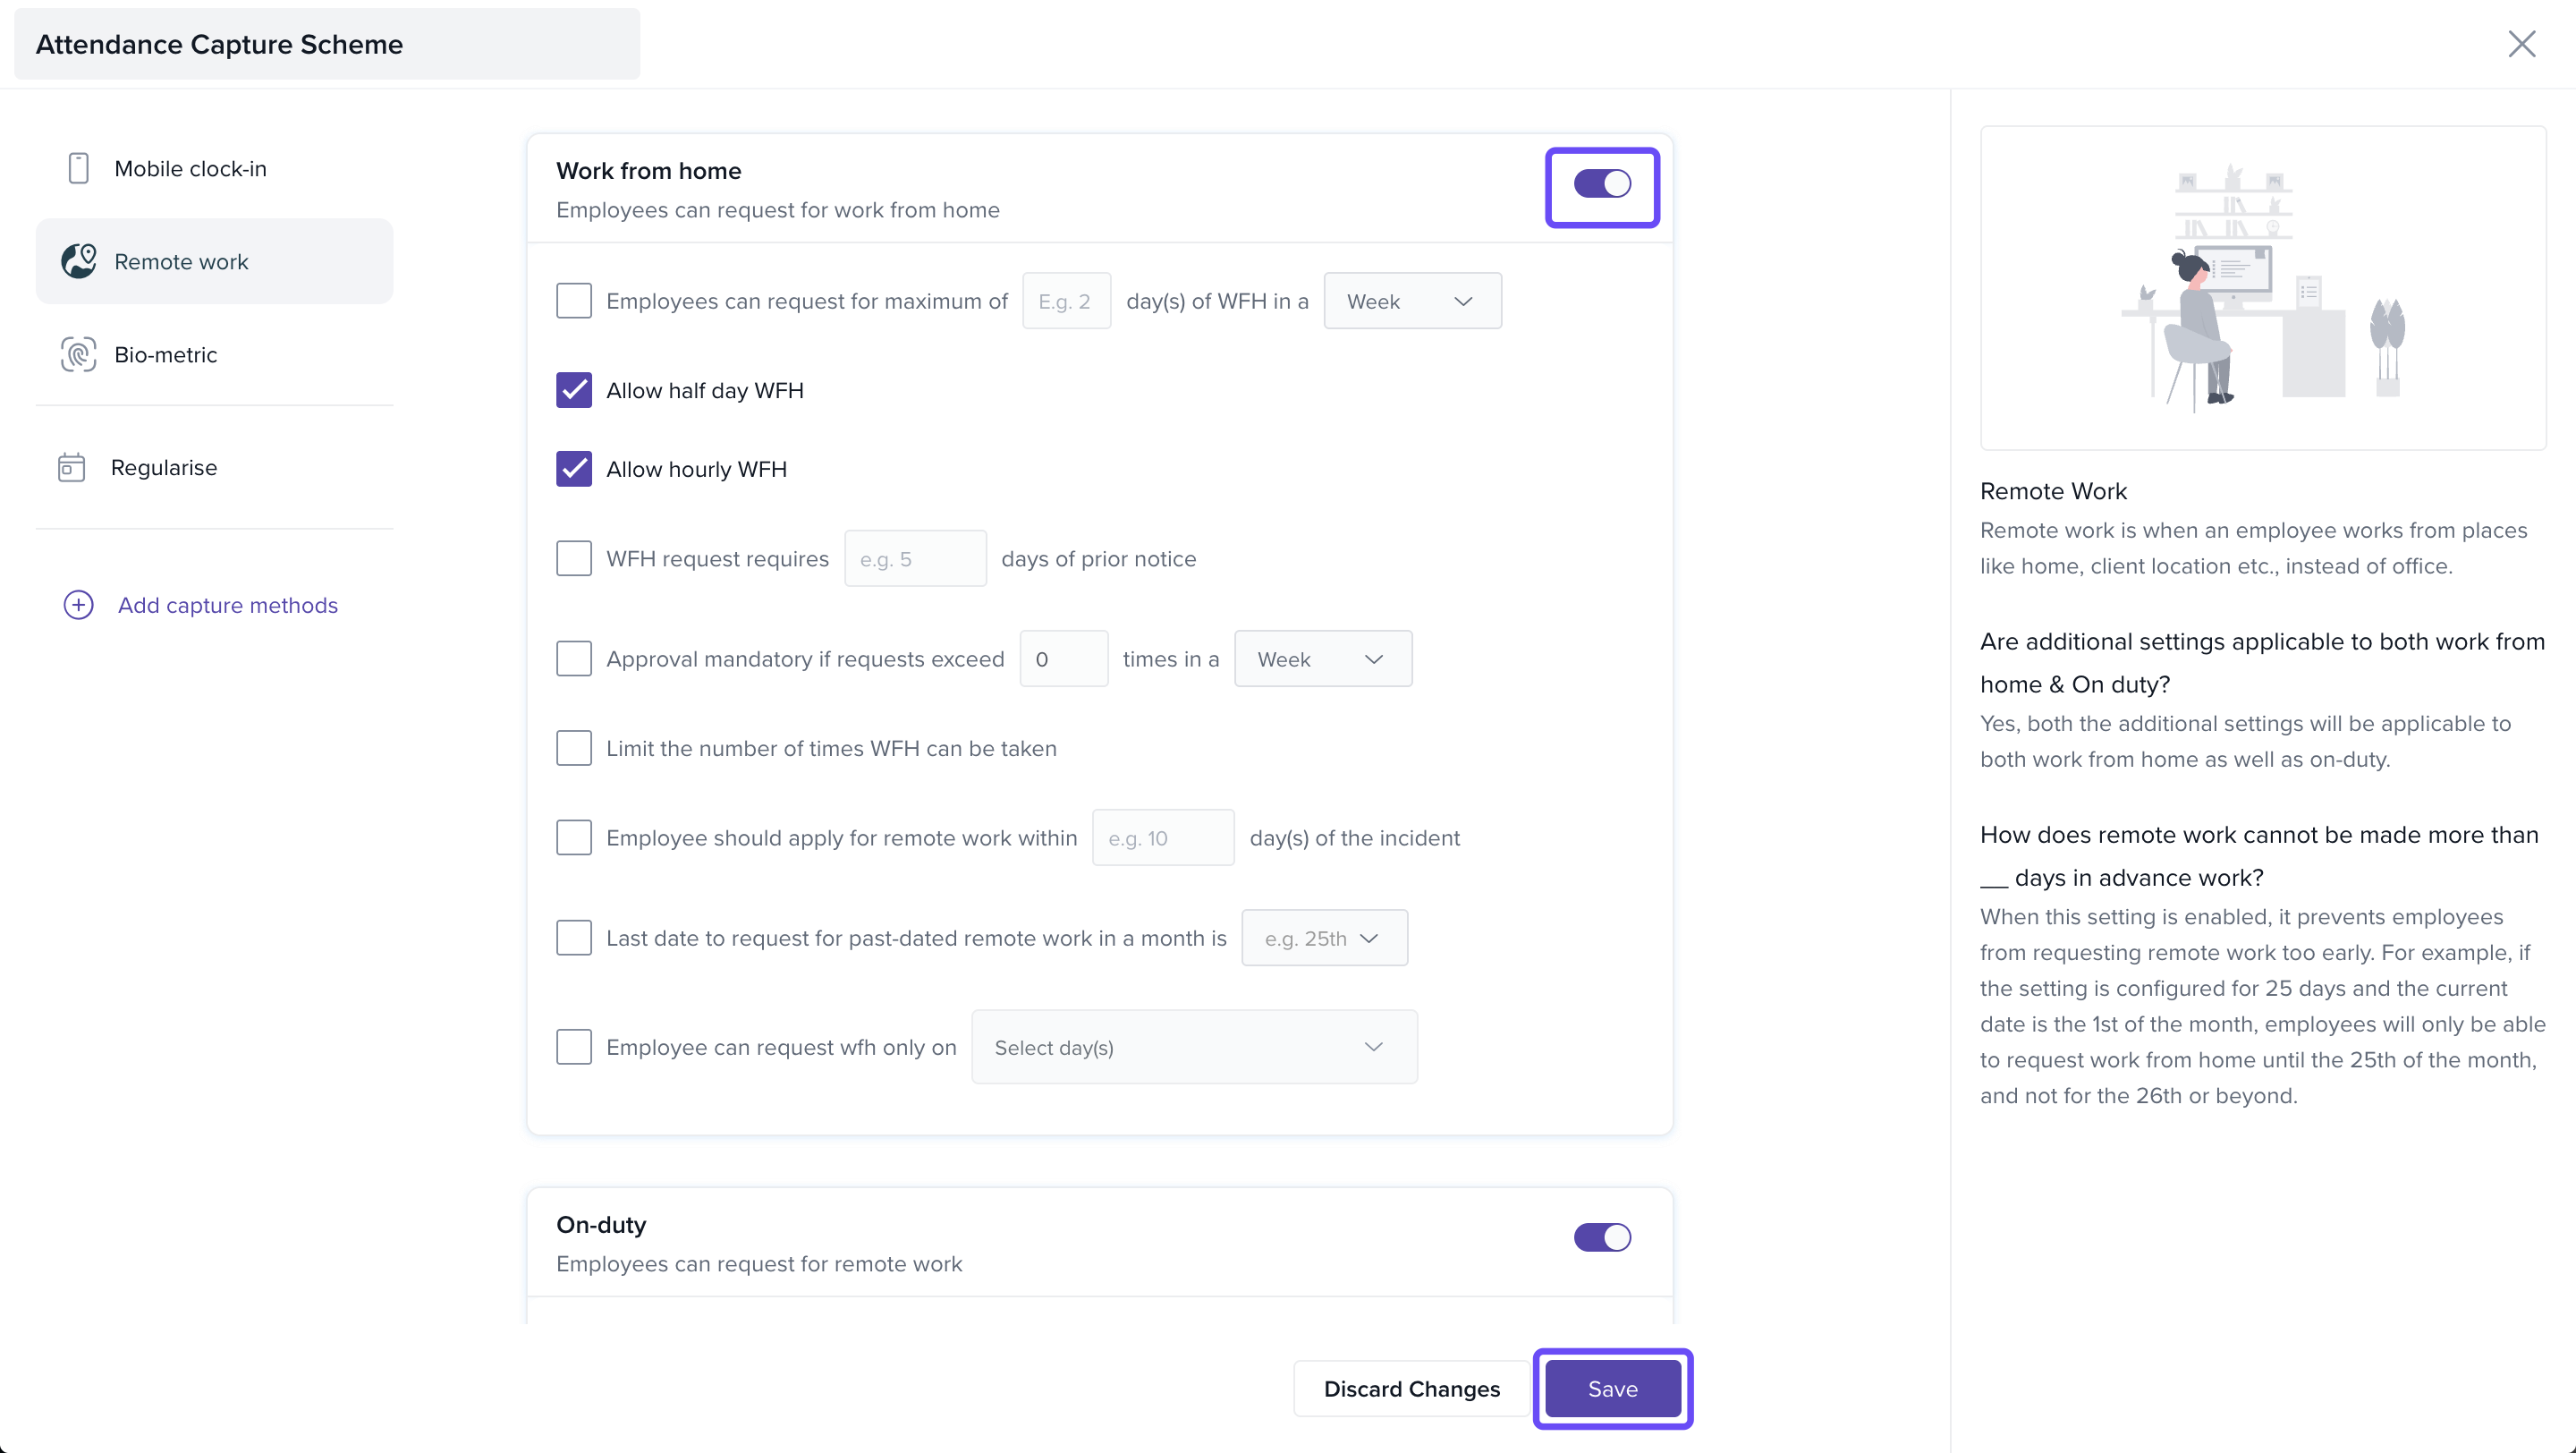Uncheck Allow half day WFH
This screenshot has height=1453, width=2576.
coord(574,390)
